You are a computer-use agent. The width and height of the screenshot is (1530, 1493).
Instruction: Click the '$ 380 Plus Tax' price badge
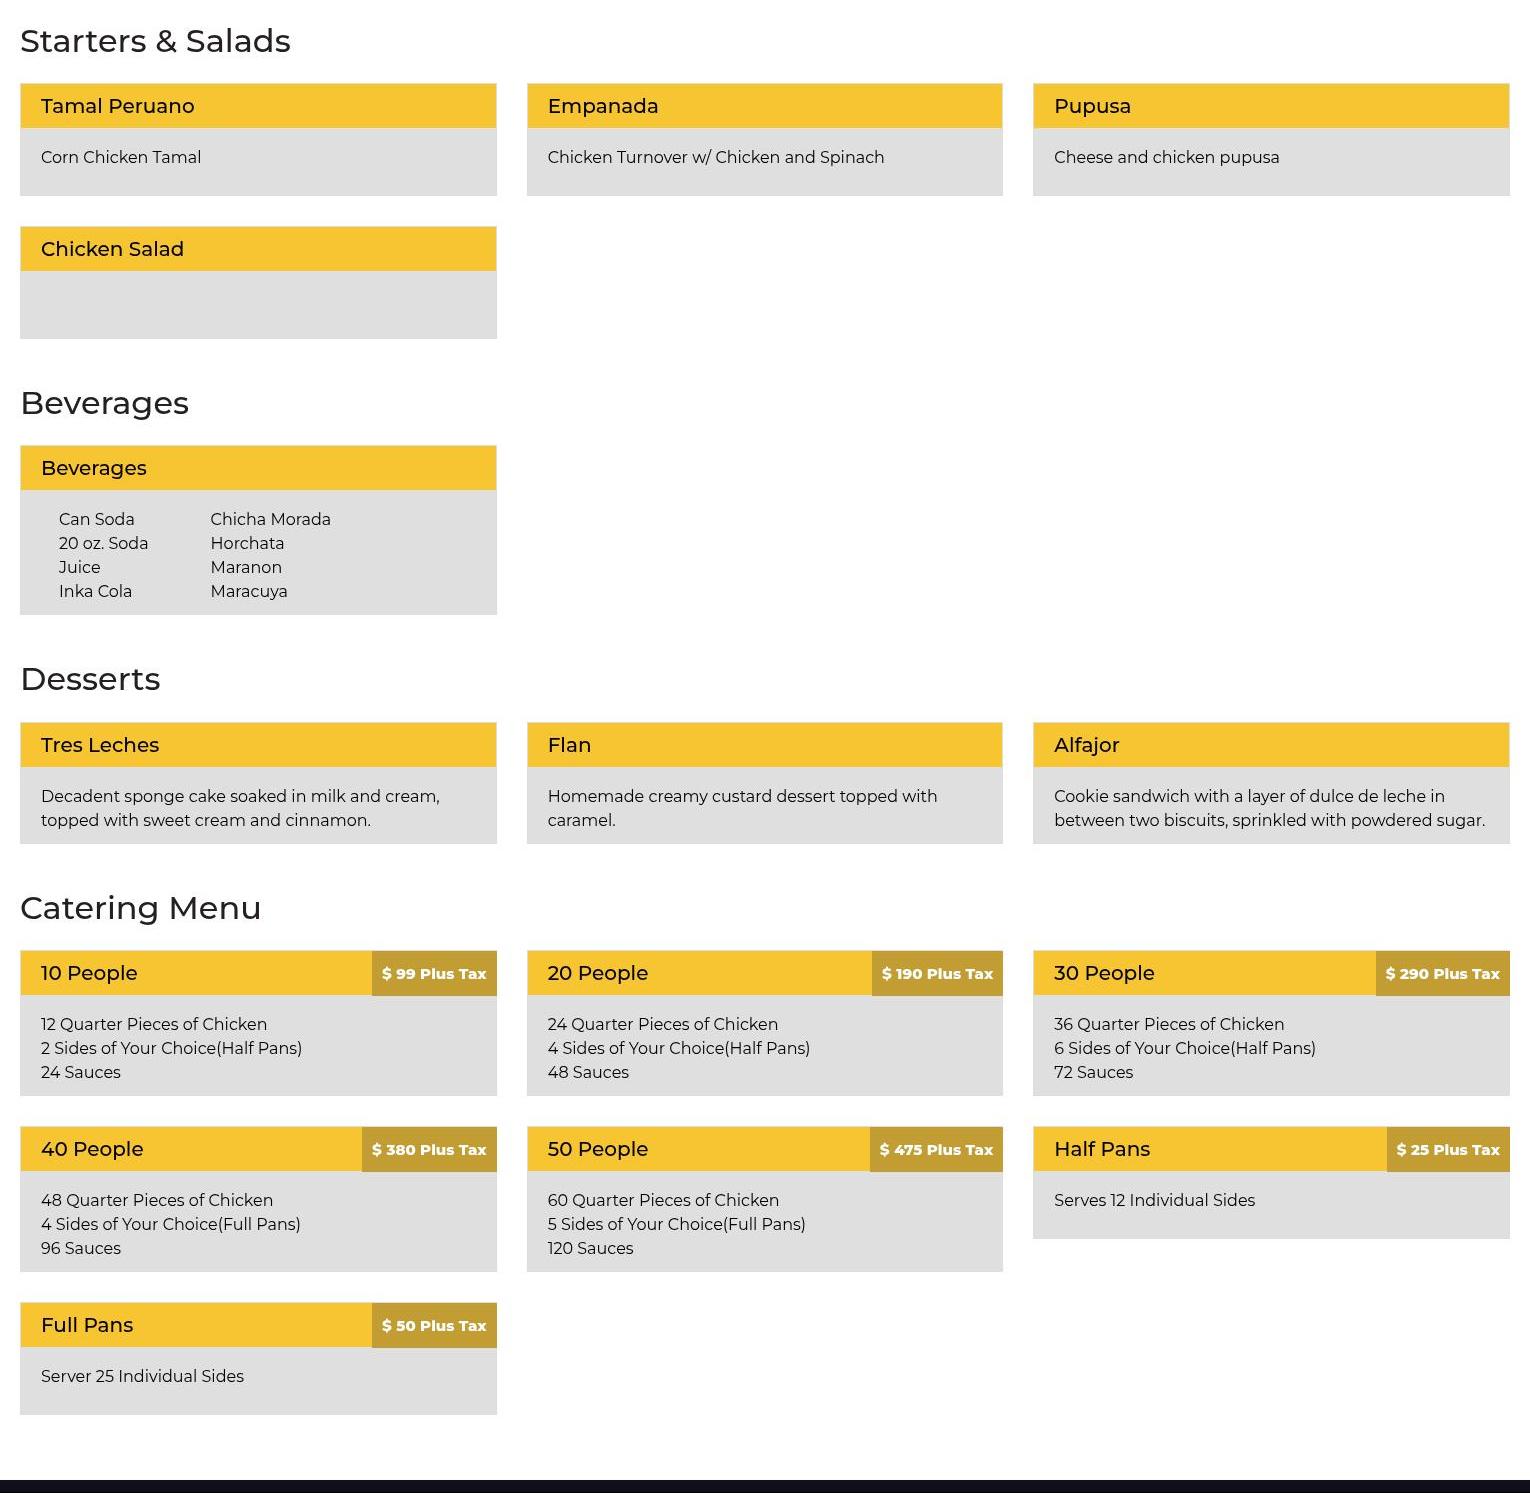click(x=429, y=1149)
